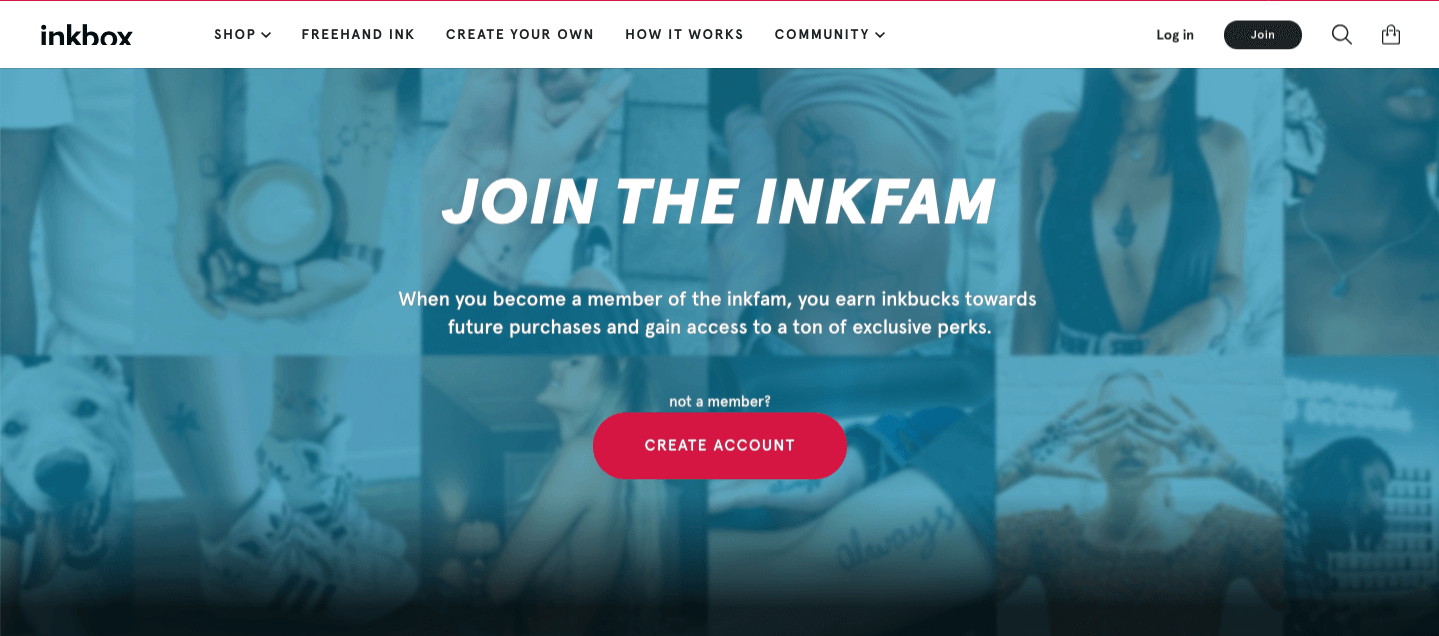
Task: Expand the chevron next to SHOP
Action: click(266, 35)
